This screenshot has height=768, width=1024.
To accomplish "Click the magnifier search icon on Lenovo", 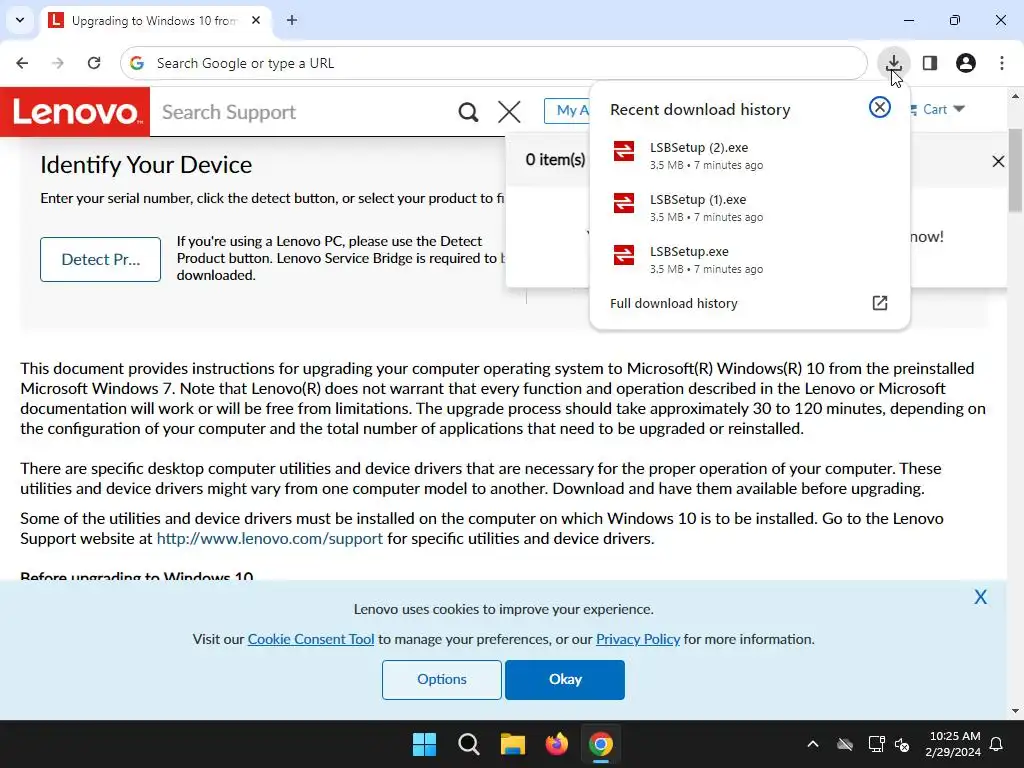I will pos(468,112).
